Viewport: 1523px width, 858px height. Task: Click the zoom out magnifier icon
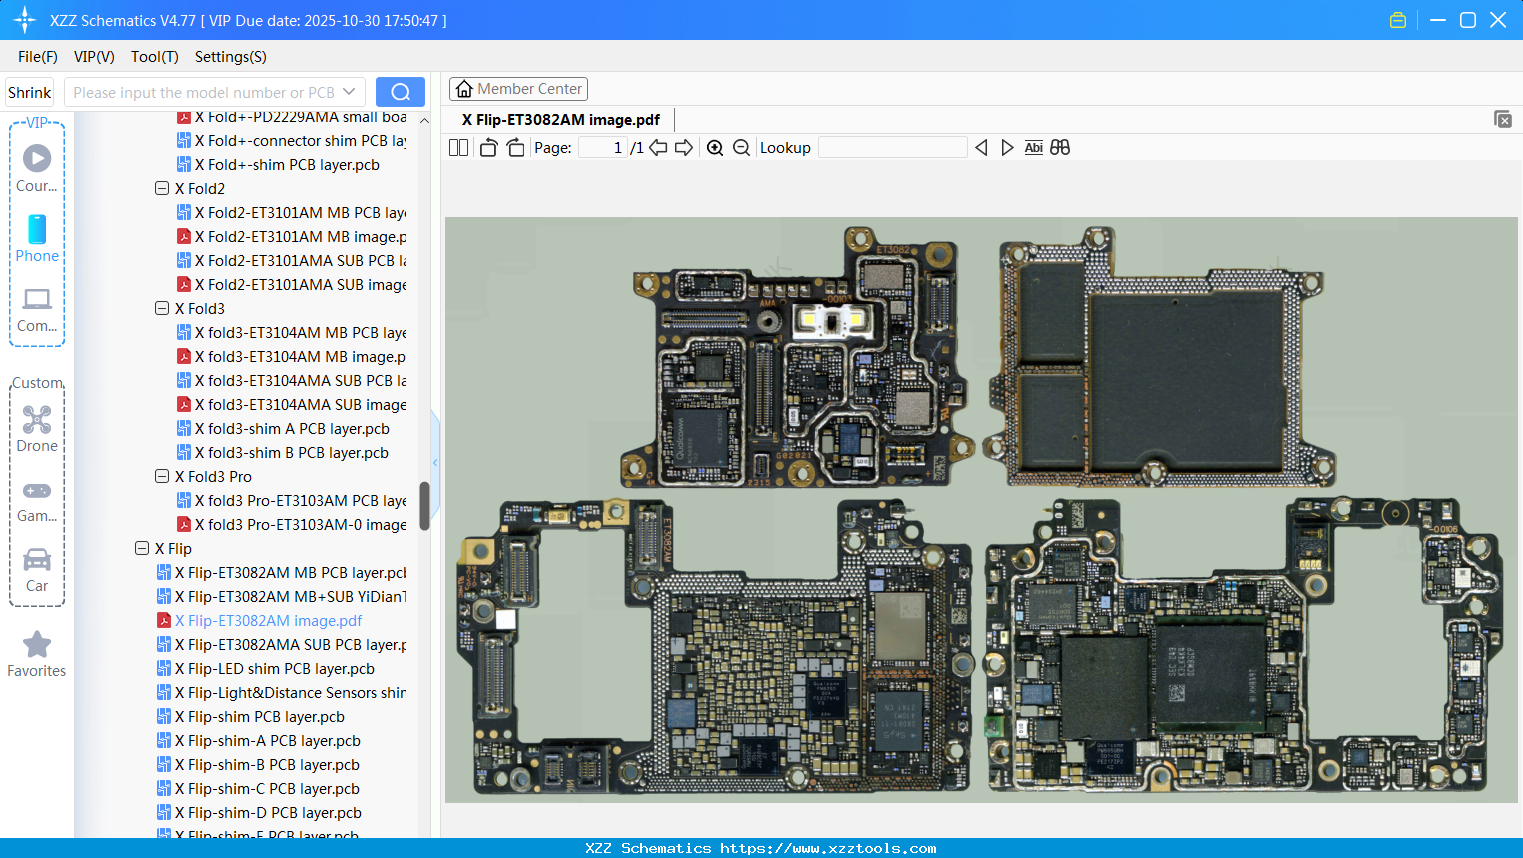pyautogui.click(x=741, y=148)
